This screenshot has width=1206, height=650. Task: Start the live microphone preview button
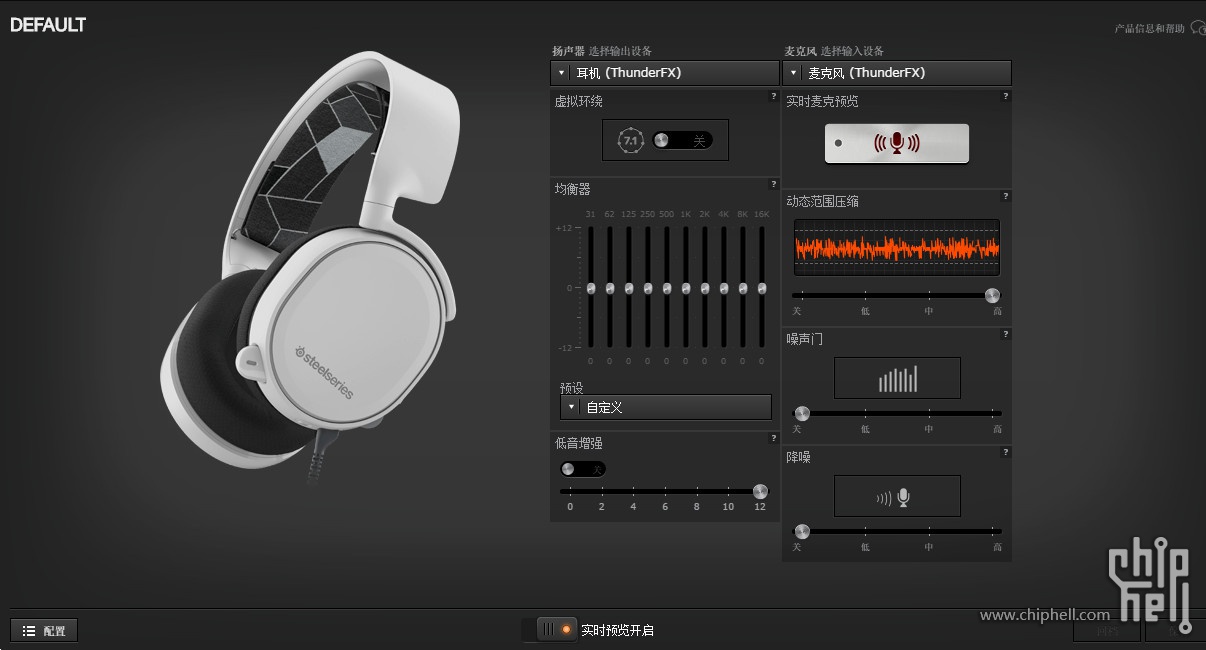(897, 143)
